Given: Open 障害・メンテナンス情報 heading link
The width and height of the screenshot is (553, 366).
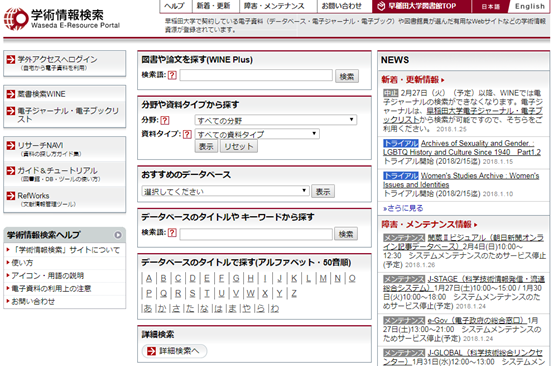Looking at the screenshot, I should coord(429,225).
